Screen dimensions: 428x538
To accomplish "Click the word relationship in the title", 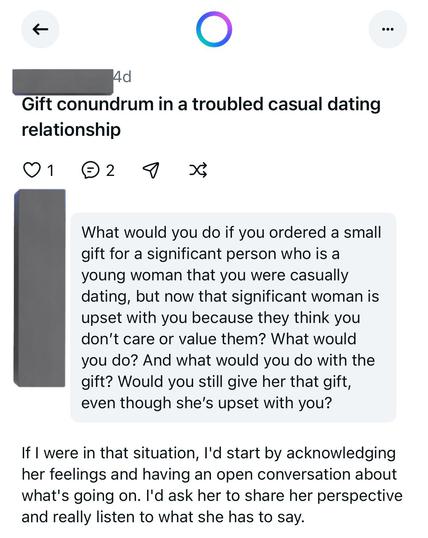I will (x=71, y=130).
